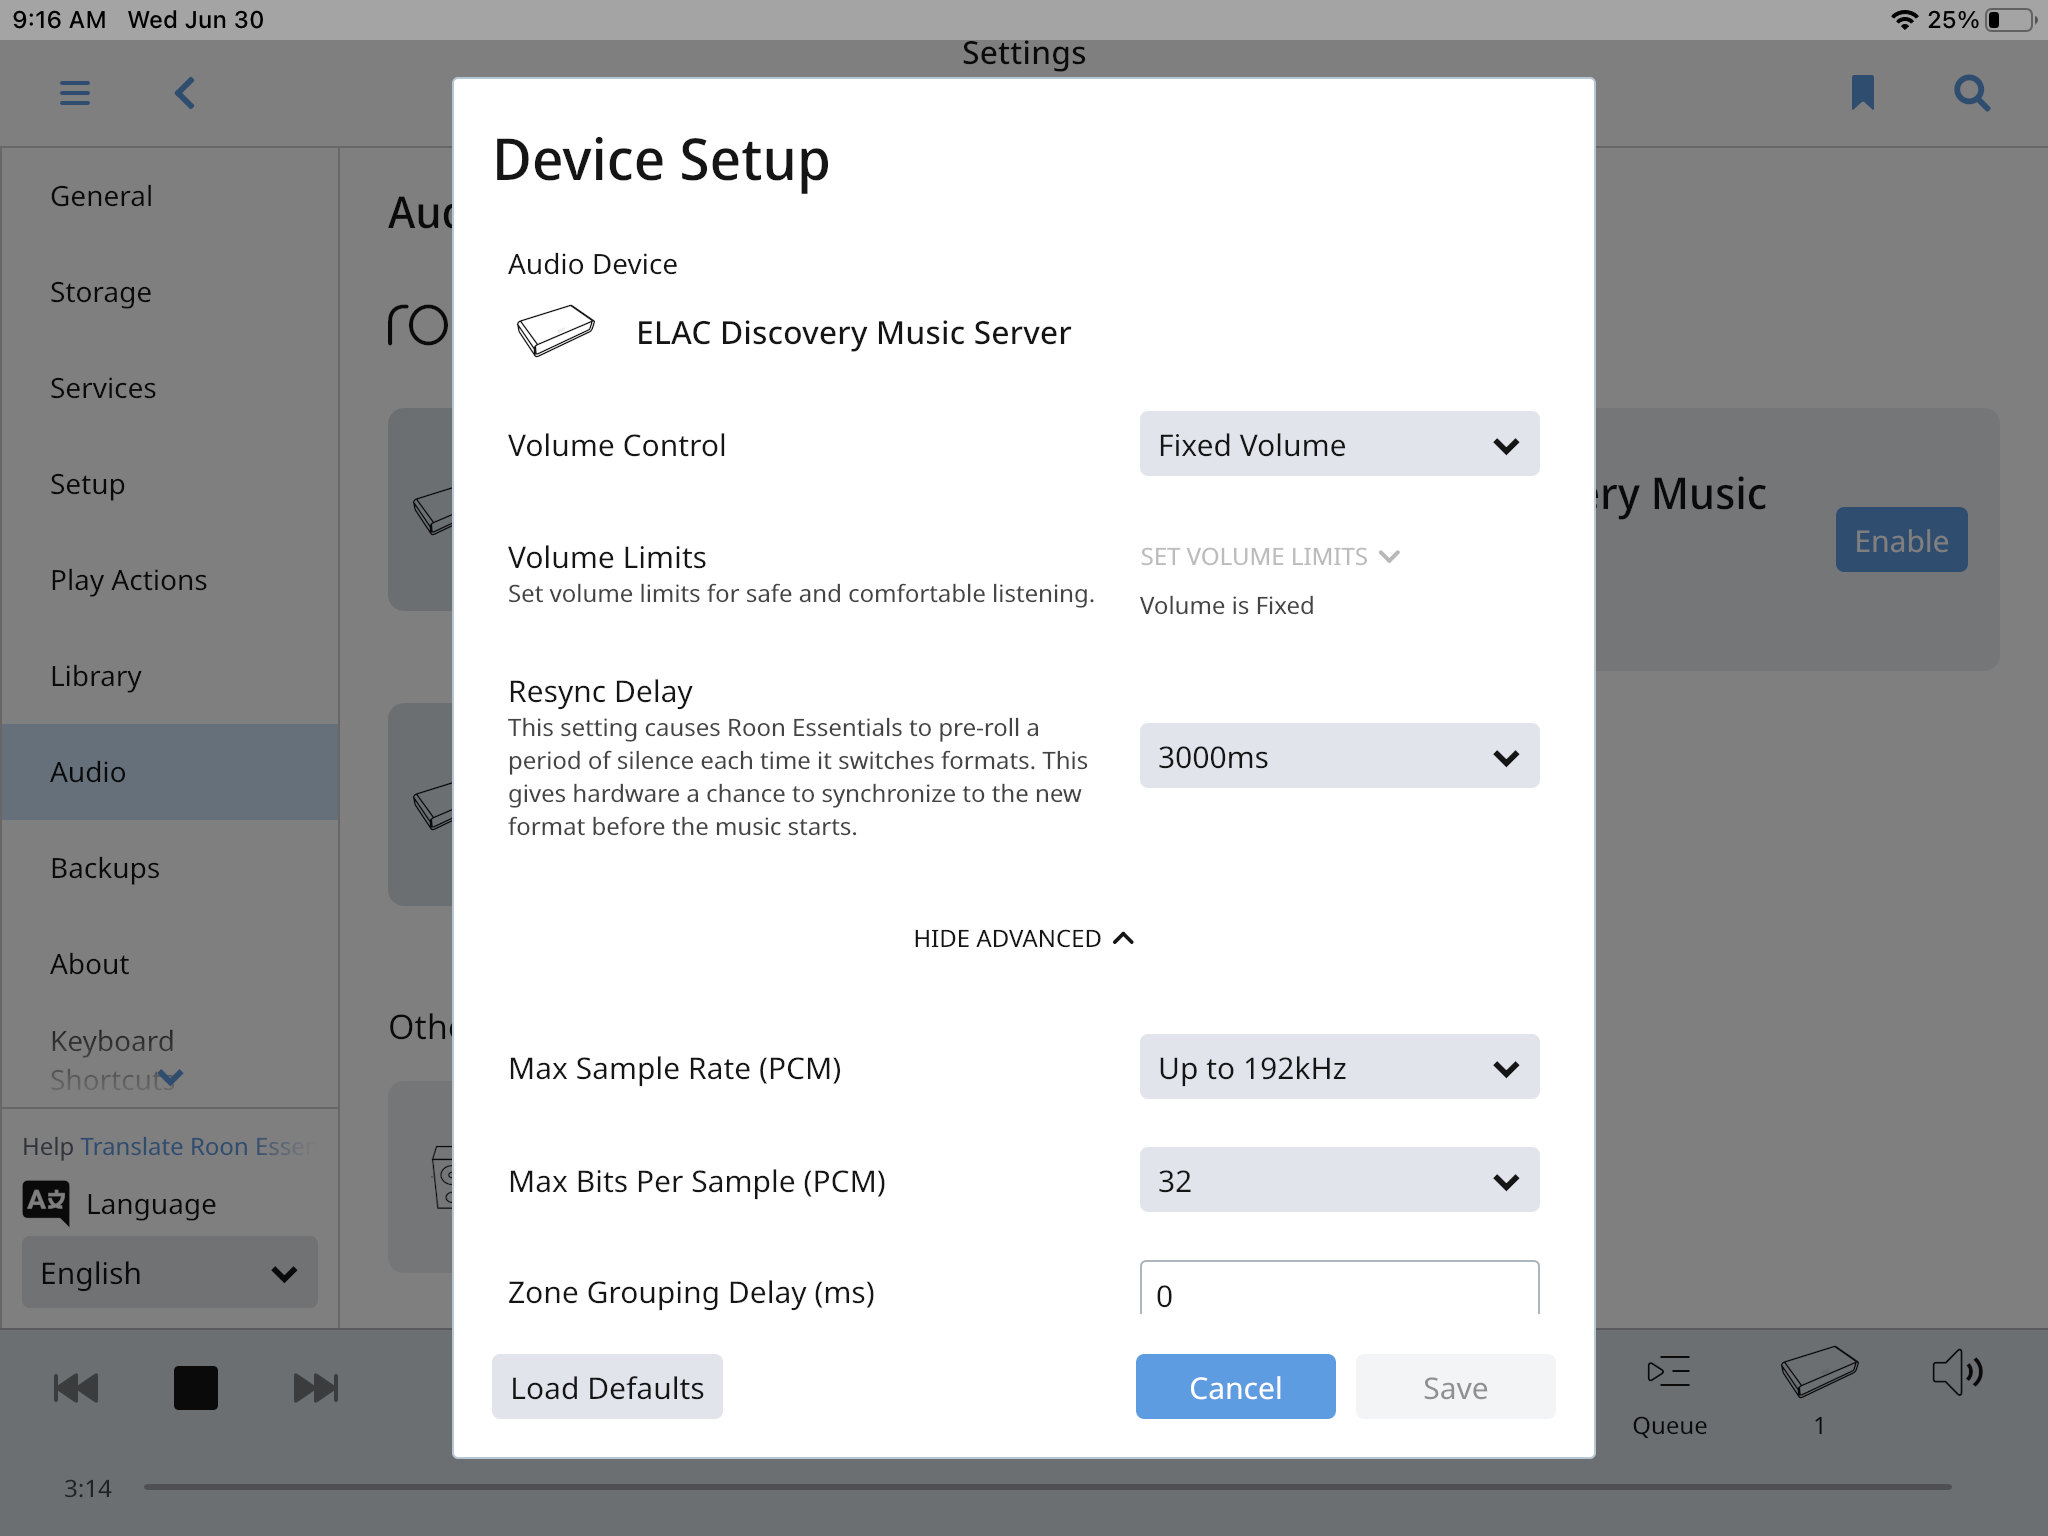The height and width of the screenshot is (1536, 2048).
Task: Open the English language dropdown
Action: click(170, 1272)
